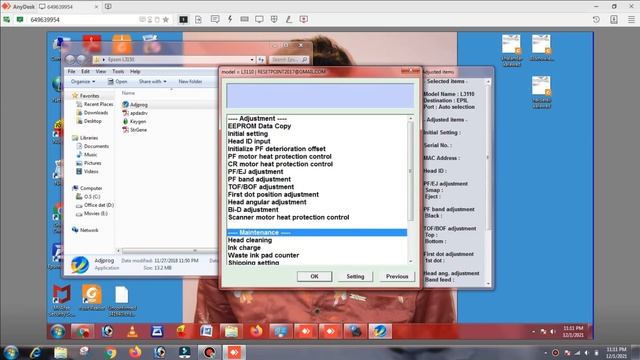The image size is (640, 360).
Task: Open VLC cone in remote taskbar
Action: [x=132, y=331]
